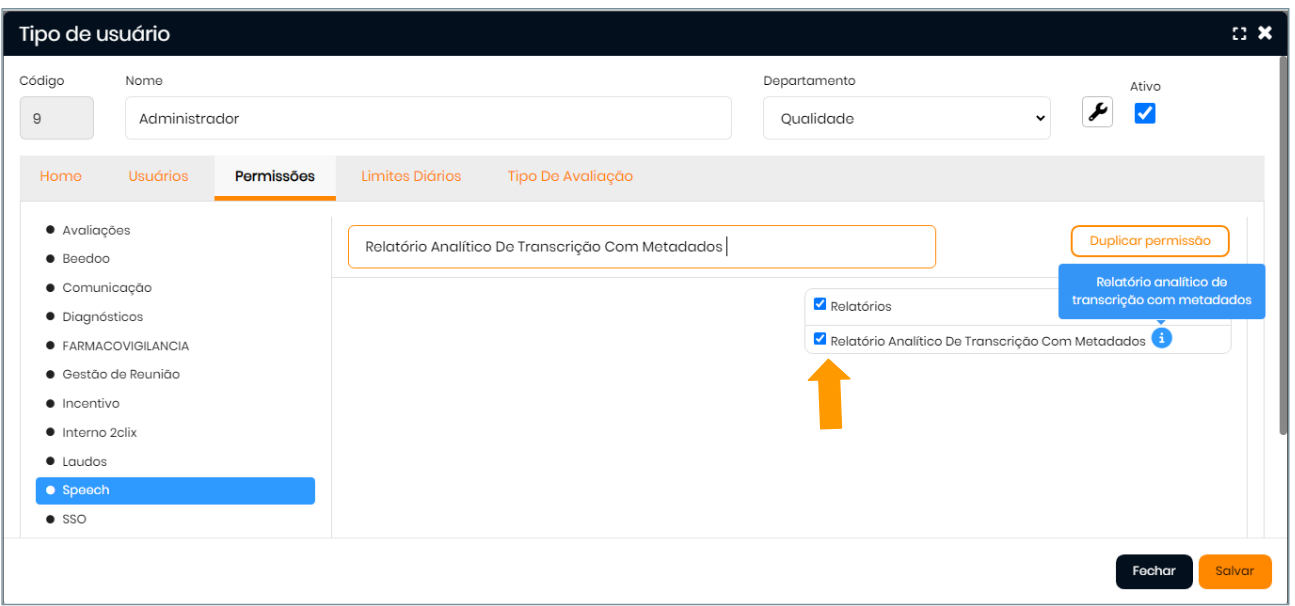Select Avaliações in the permissions list

96,230
